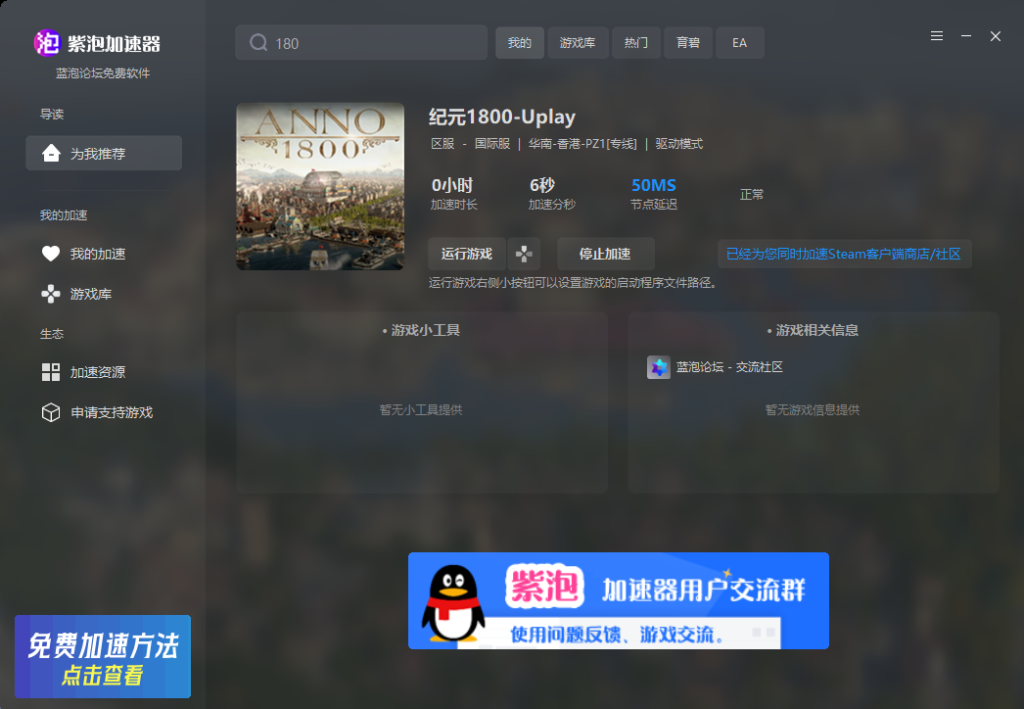Click the home icon beside 为我推荐
Viewport: 1024px width, 709px height.
[51, 153]
